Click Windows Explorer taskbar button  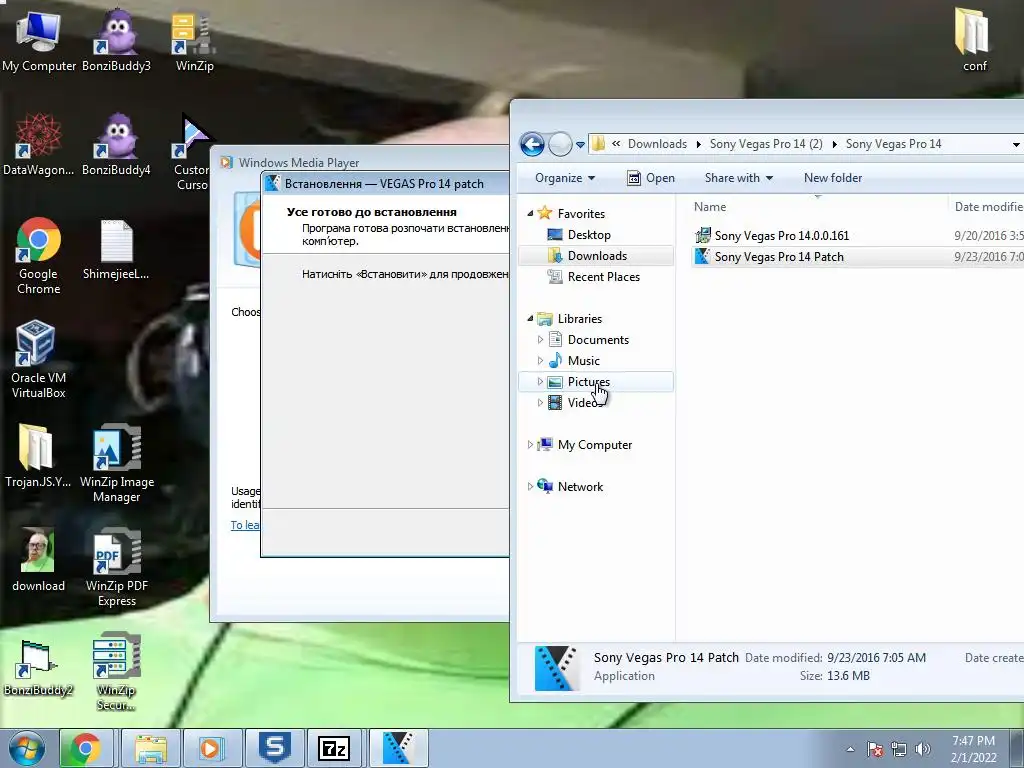click(151, 748)
